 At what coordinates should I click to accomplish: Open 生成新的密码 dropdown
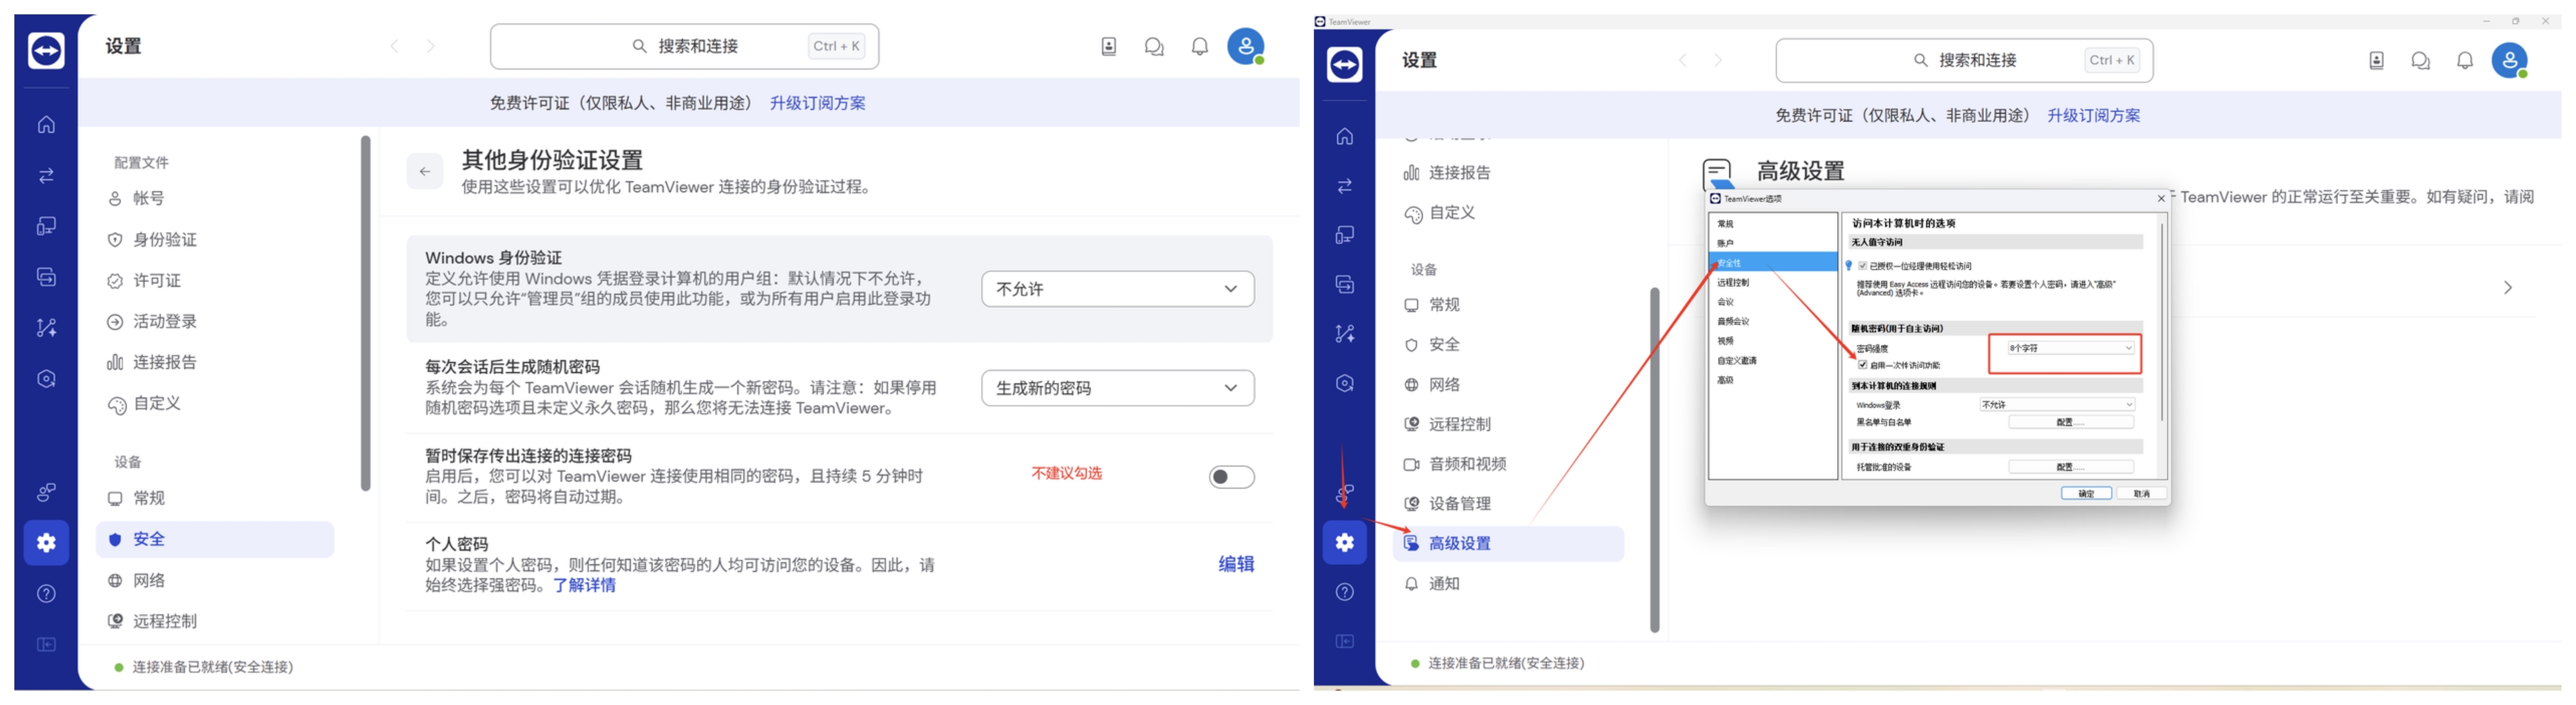pos(1117,388)
